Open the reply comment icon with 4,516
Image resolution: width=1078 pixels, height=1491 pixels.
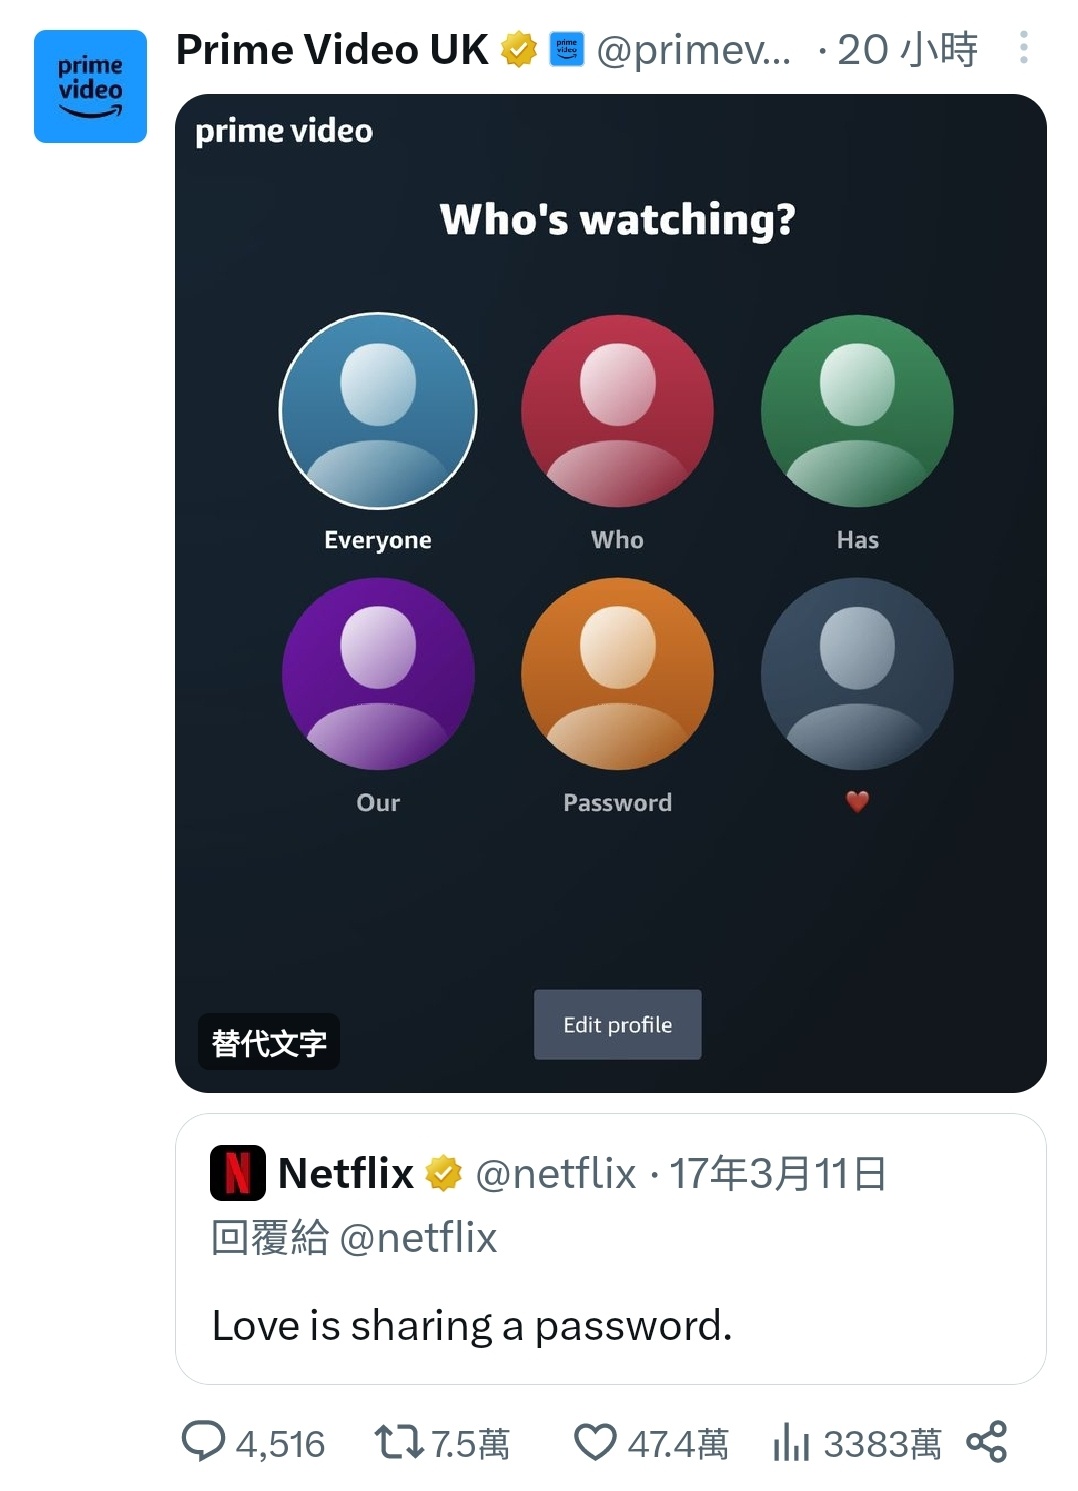click(203, 1442)
